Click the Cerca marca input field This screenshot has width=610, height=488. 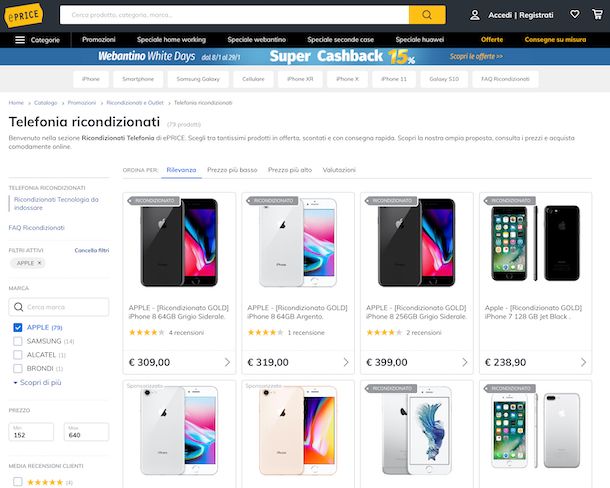tap(59, 307)
